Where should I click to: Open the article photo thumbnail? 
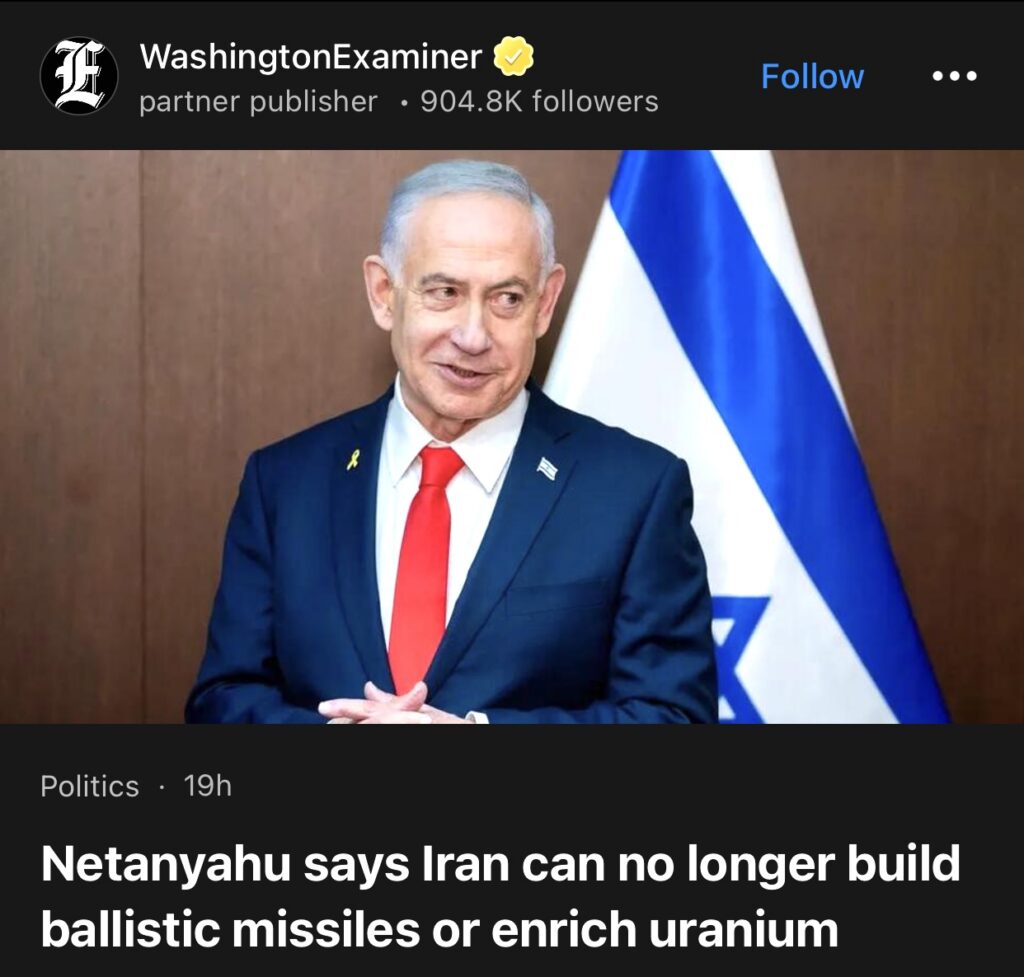512,437
